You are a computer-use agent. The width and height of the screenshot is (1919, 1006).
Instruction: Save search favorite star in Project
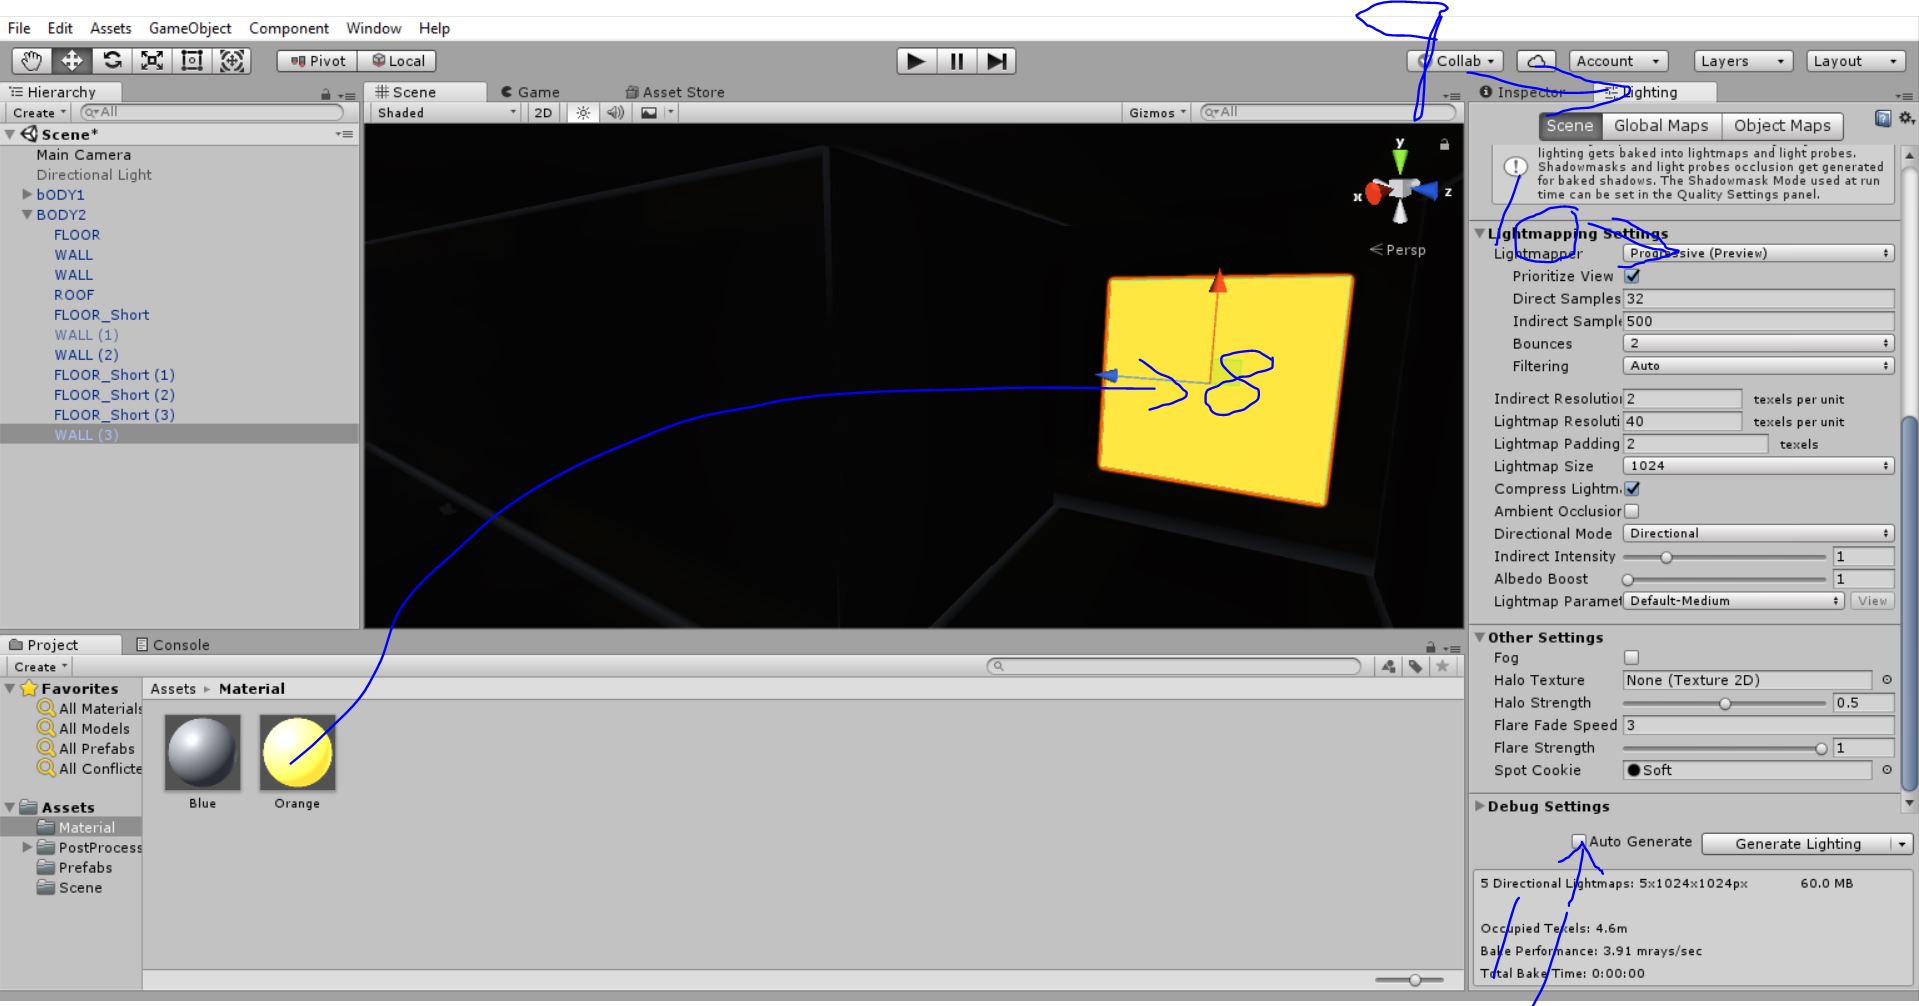pos(1442,667)
